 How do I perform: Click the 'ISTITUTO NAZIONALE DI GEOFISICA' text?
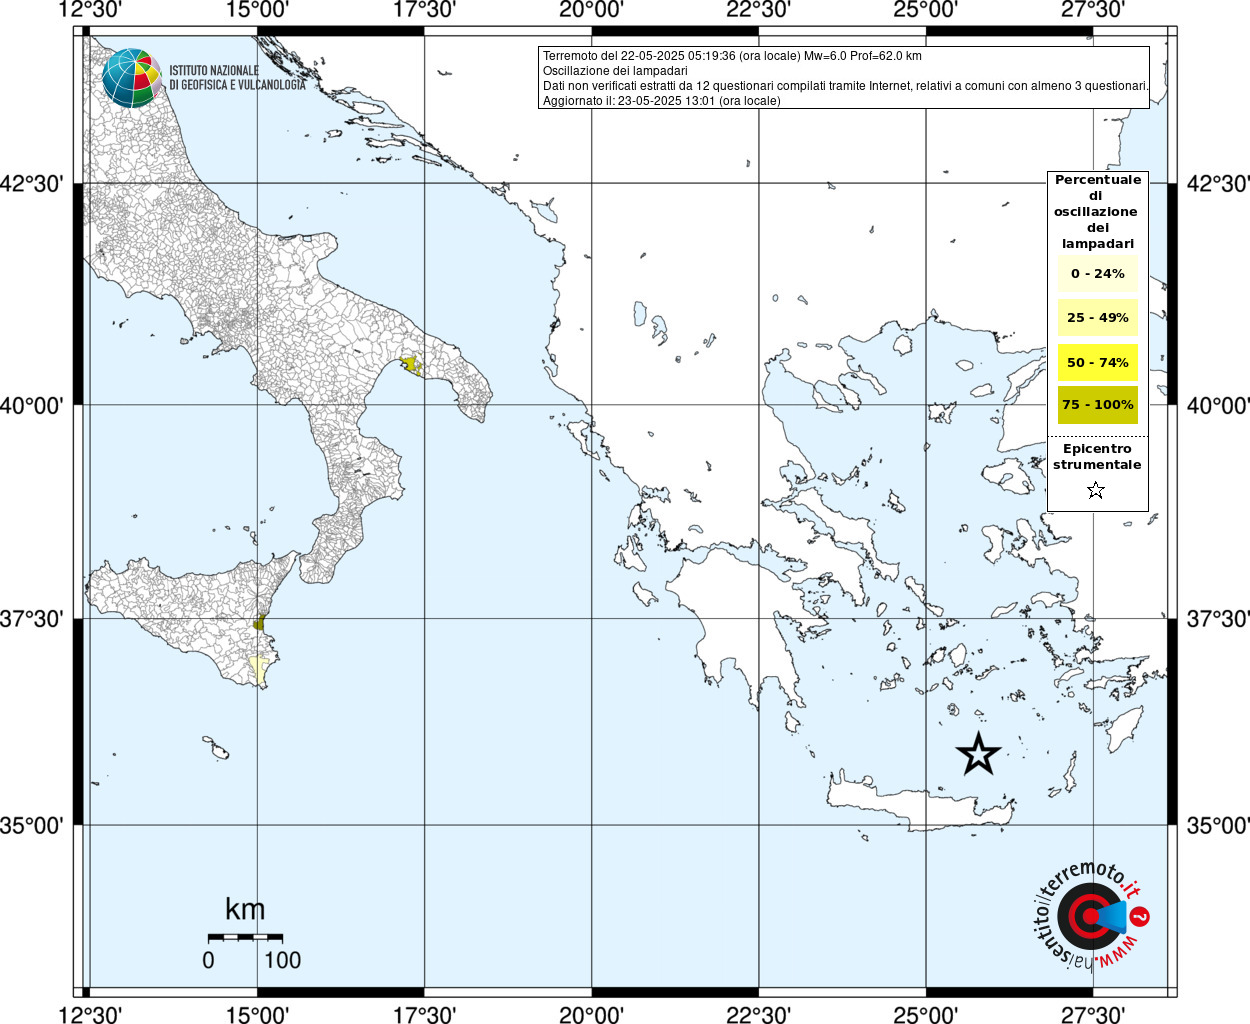[237, 78]
